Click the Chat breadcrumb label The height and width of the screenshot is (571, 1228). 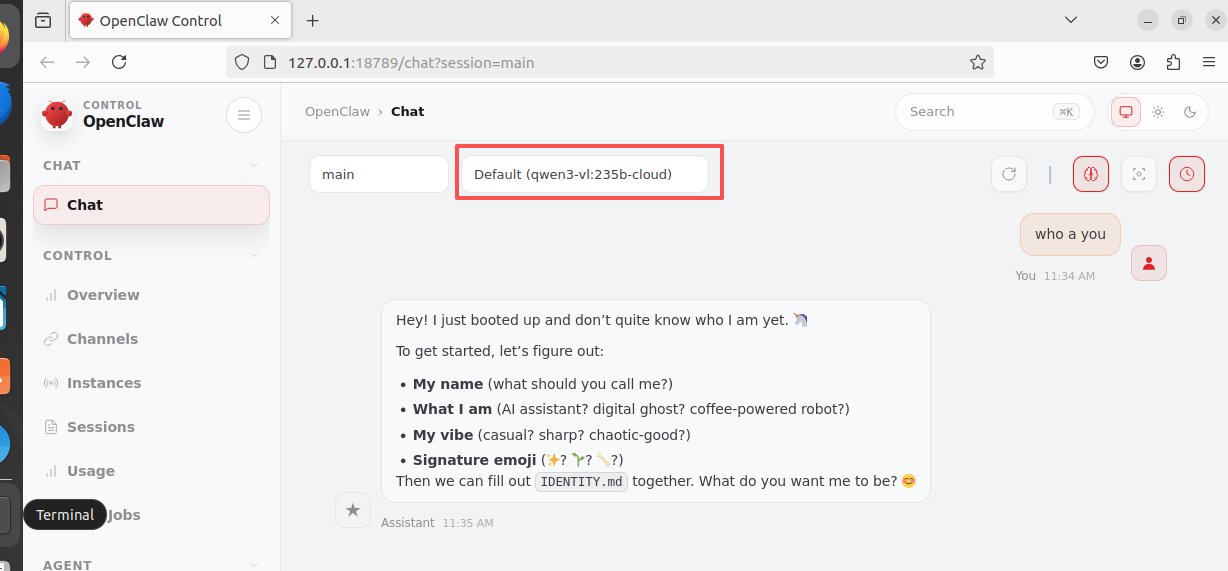(x=408, y=111)
